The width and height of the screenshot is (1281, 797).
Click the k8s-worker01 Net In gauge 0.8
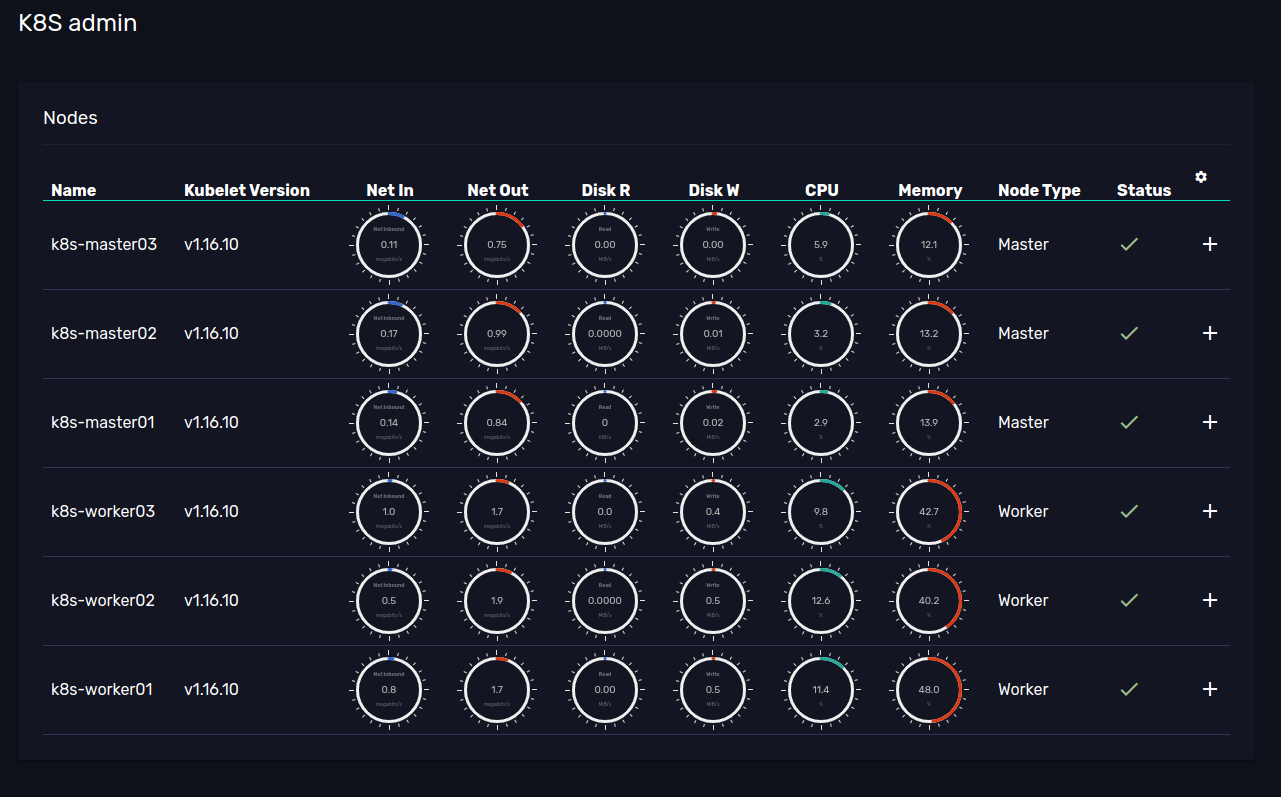point(390,689)
